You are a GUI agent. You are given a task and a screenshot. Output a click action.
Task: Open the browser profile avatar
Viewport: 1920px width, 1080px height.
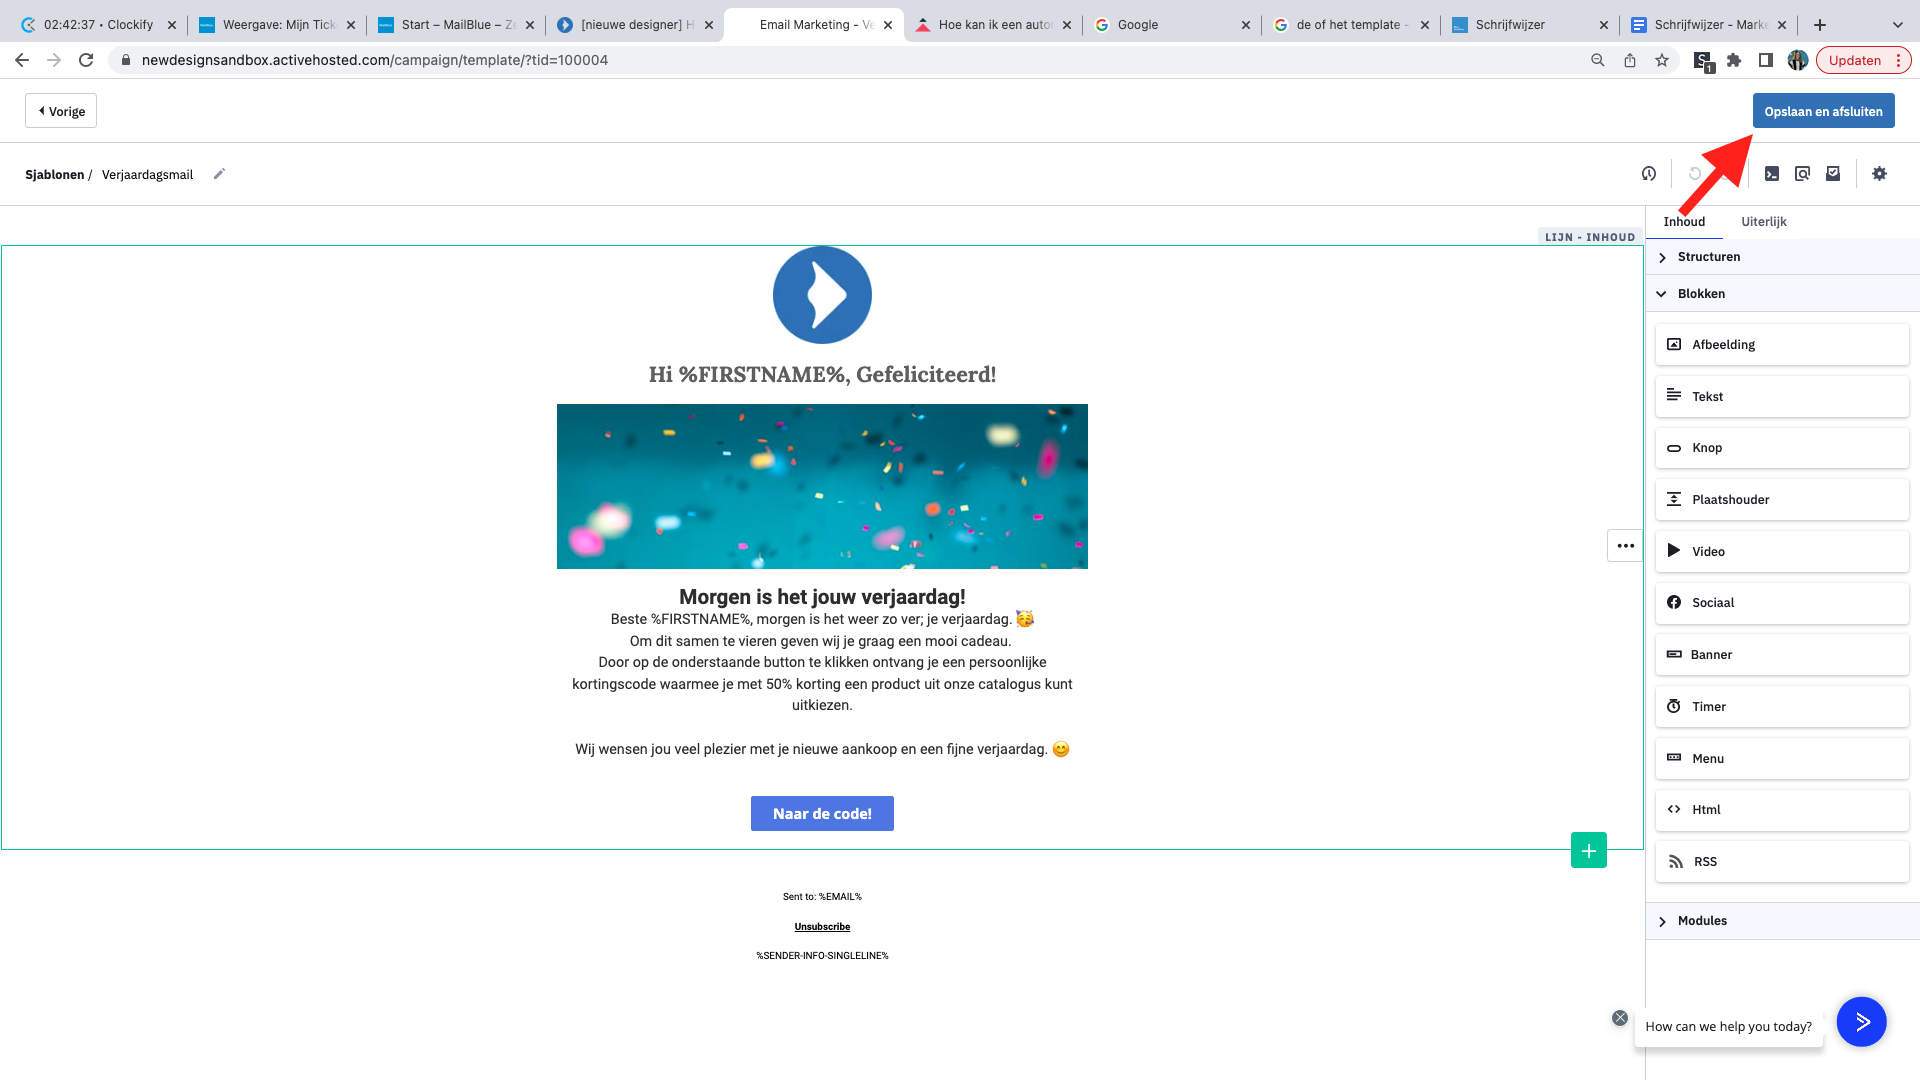pos(1798,60)
